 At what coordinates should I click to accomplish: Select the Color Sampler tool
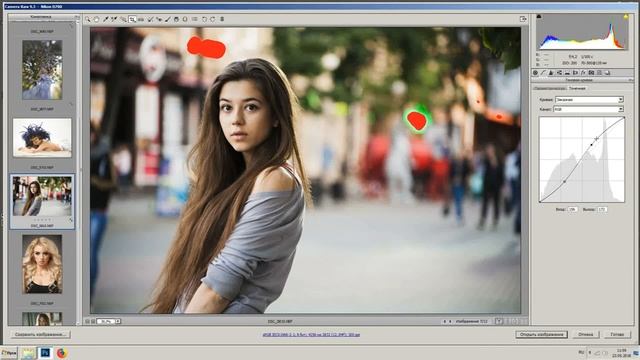coord(114,19)
